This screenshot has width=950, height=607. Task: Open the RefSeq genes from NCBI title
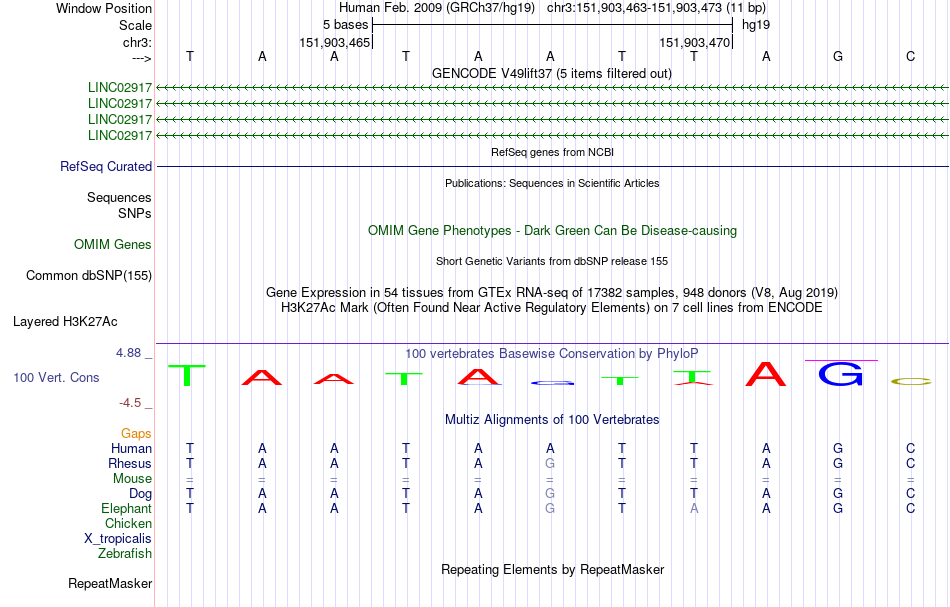point(553,152)
